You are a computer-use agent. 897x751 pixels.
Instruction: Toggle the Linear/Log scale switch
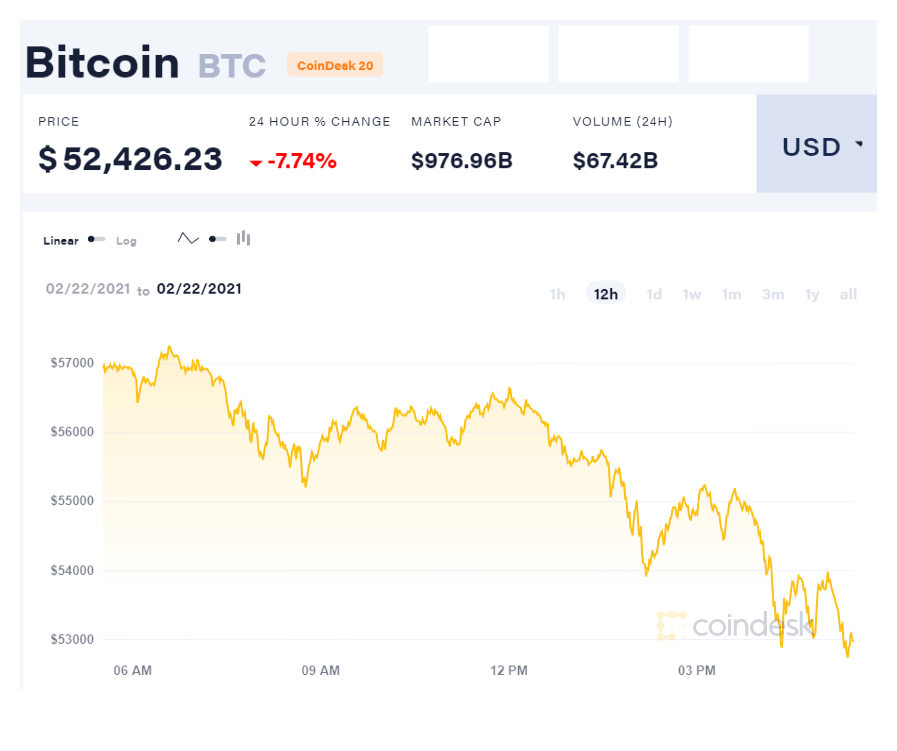96,240
